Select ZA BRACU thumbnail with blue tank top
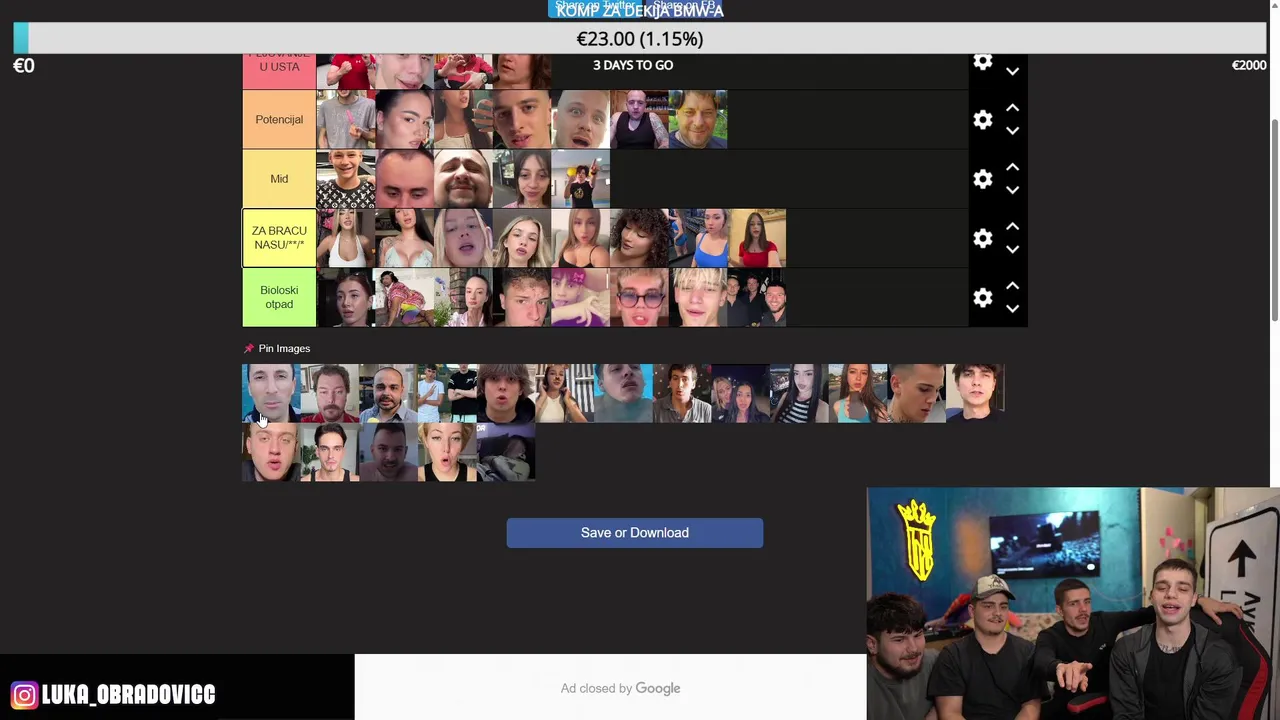This screenshot has height=720, width=1280. pyautogui.click(x=697, y=238)
